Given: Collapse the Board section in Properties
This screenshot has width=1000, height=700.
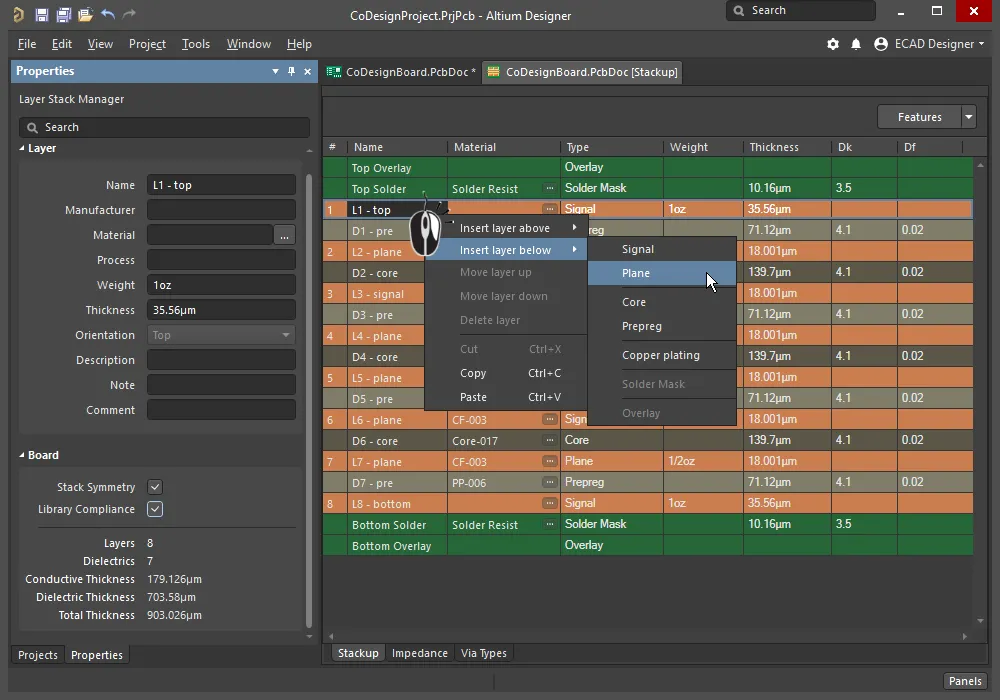Looking at the screenshot, I should tap(23, 455).
